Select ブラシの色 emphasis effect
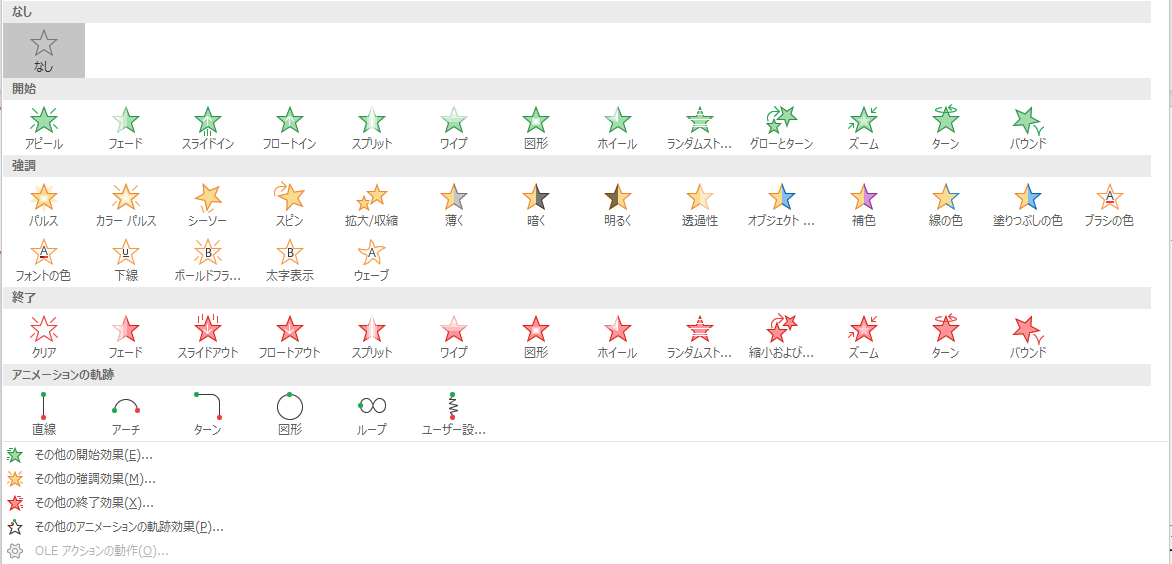Screen dimensions: 1172x564 click(1110, 205)
